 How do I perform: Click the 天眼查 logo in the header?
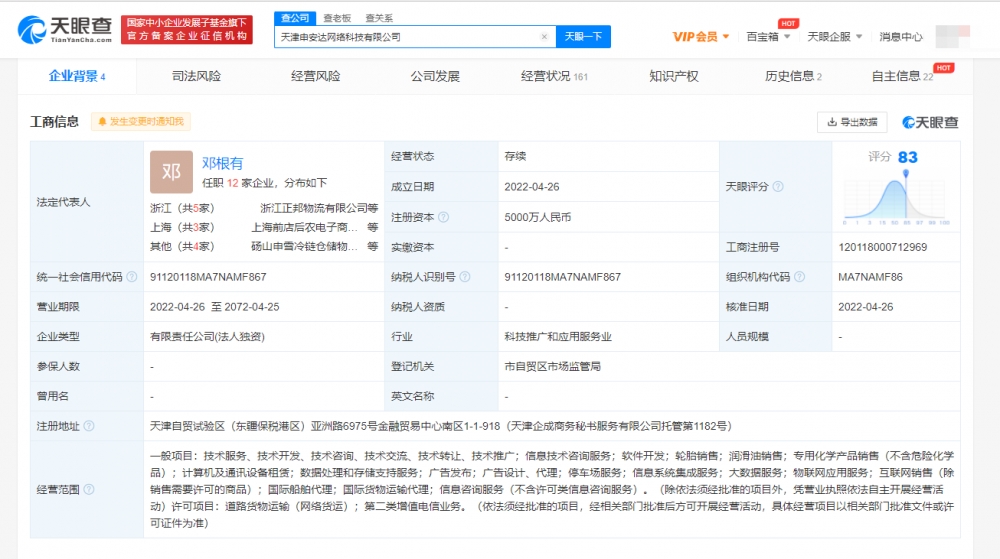62,30
